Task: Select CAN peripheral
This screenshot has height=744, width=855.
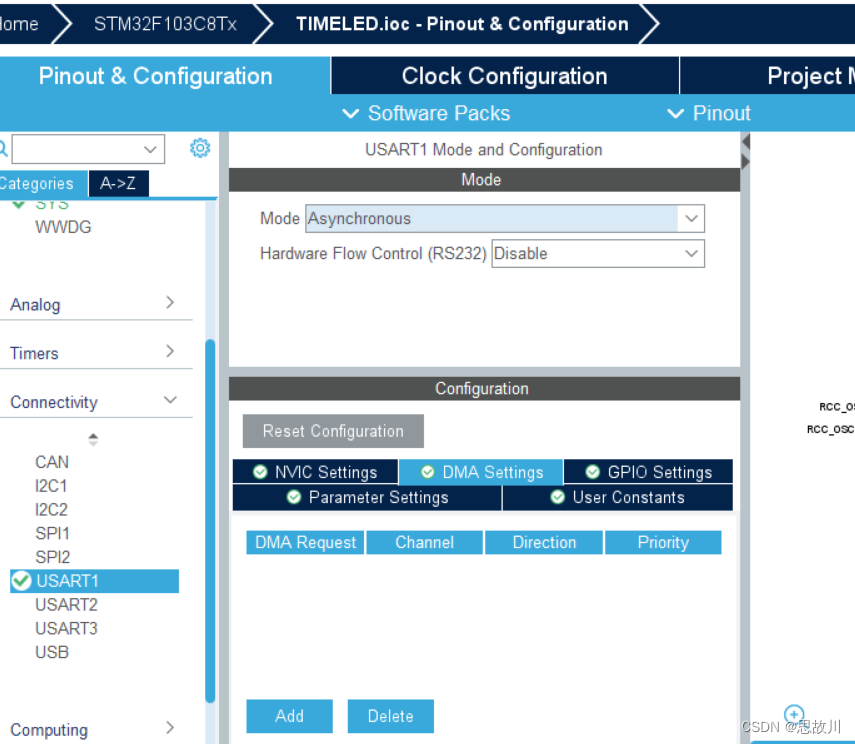Action: (52, 462)
